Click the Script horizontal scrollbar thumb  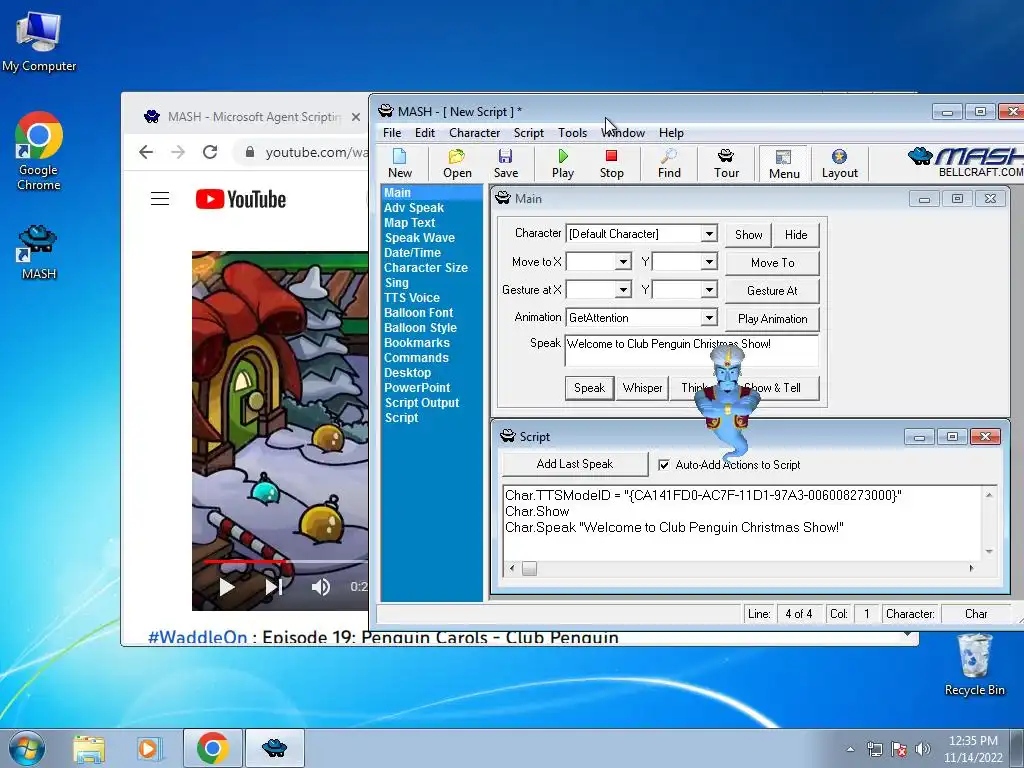pyautogui.click(x=530, y=568)
